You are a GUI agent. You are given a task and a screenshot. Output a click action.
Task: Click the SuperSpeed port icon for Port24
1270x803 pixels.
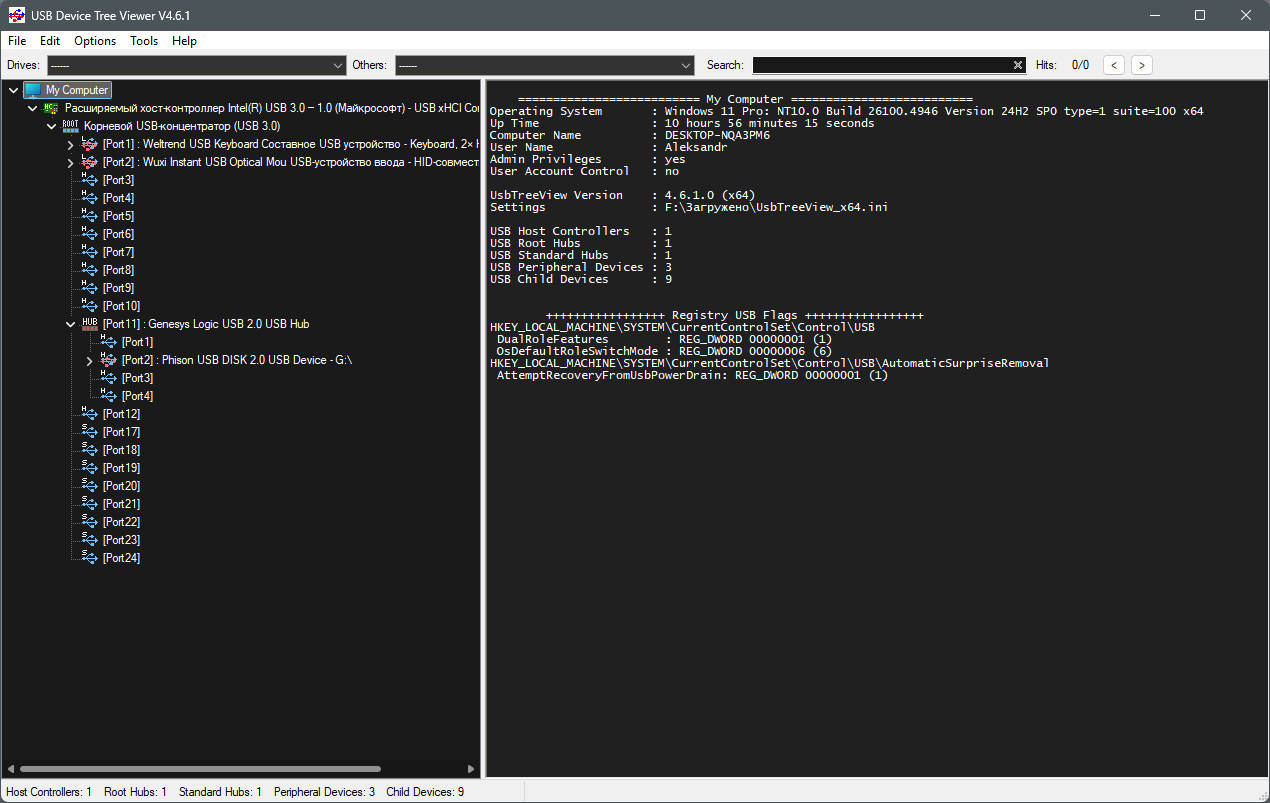click(89, 558)
